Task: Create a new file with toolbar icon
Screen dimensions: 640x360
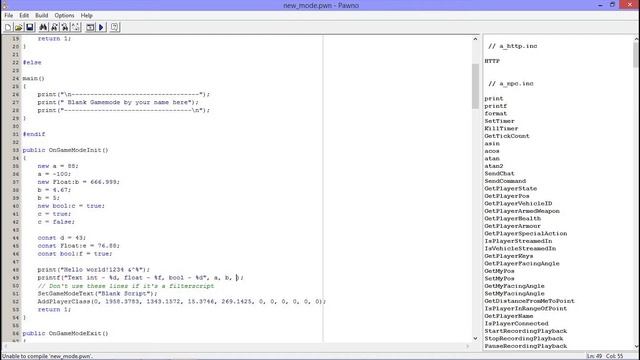Action: tap(8, 27)
